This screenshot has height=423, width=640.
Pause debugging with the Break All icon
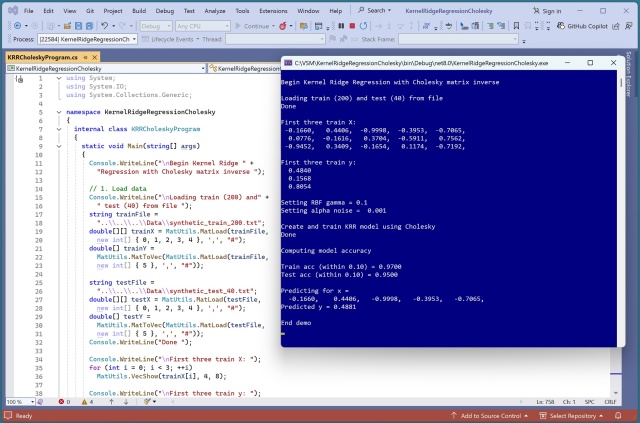(341, 26)
